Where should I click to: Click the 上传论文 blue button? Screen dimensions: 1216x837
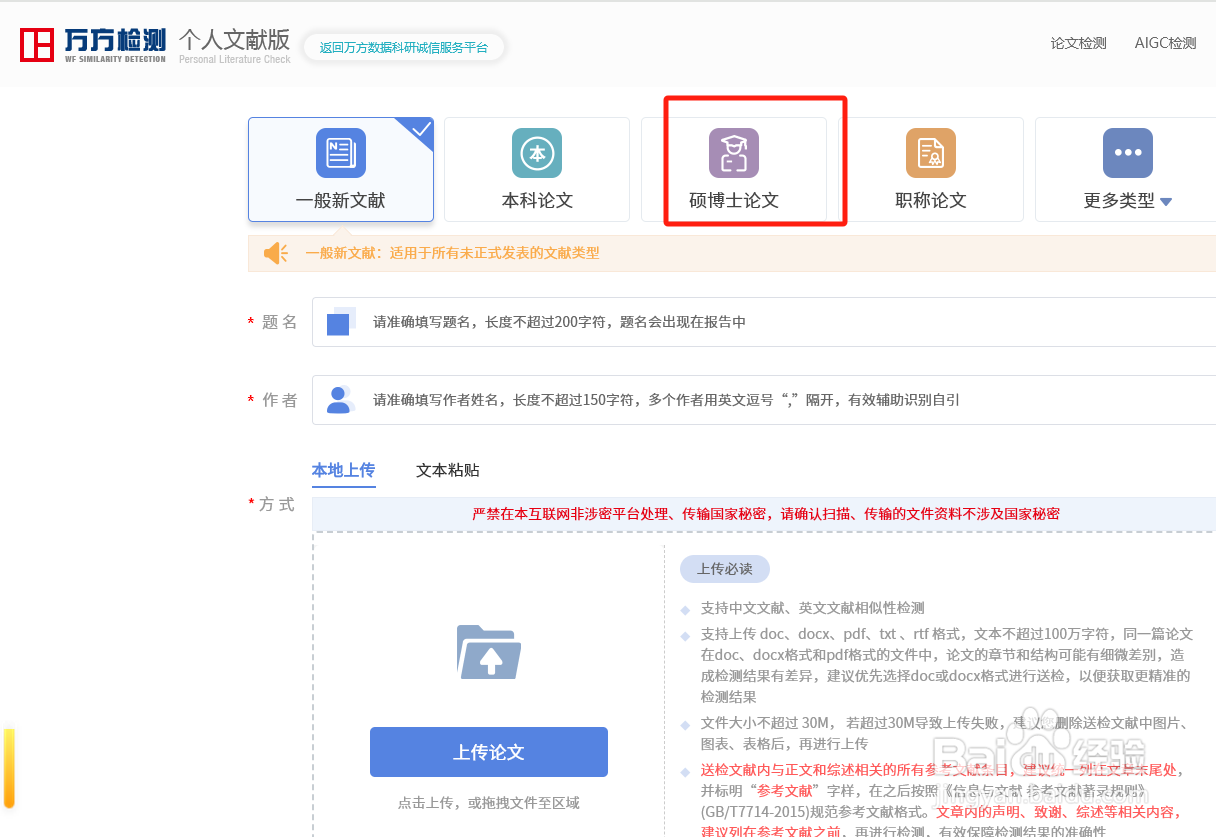tap(488, 752)
